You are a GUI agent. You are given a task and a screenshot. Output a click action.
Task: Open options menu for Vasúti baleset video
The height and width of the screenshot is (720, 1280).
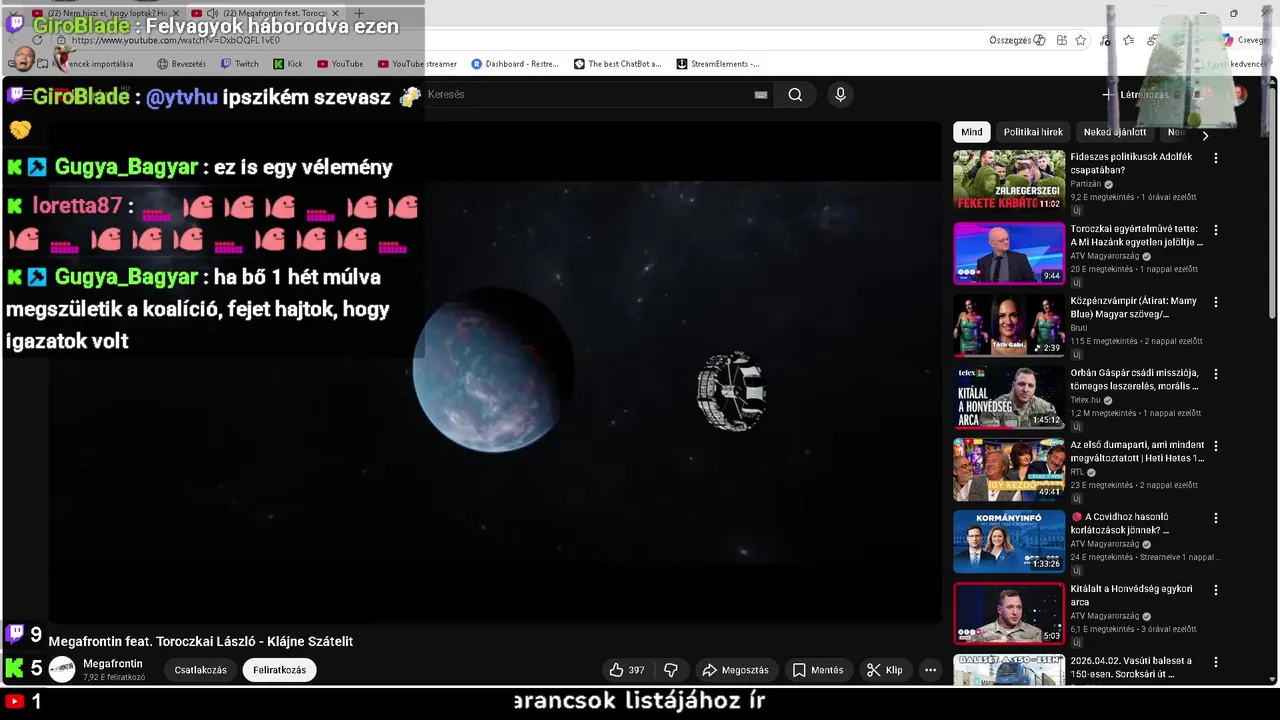1216,662
